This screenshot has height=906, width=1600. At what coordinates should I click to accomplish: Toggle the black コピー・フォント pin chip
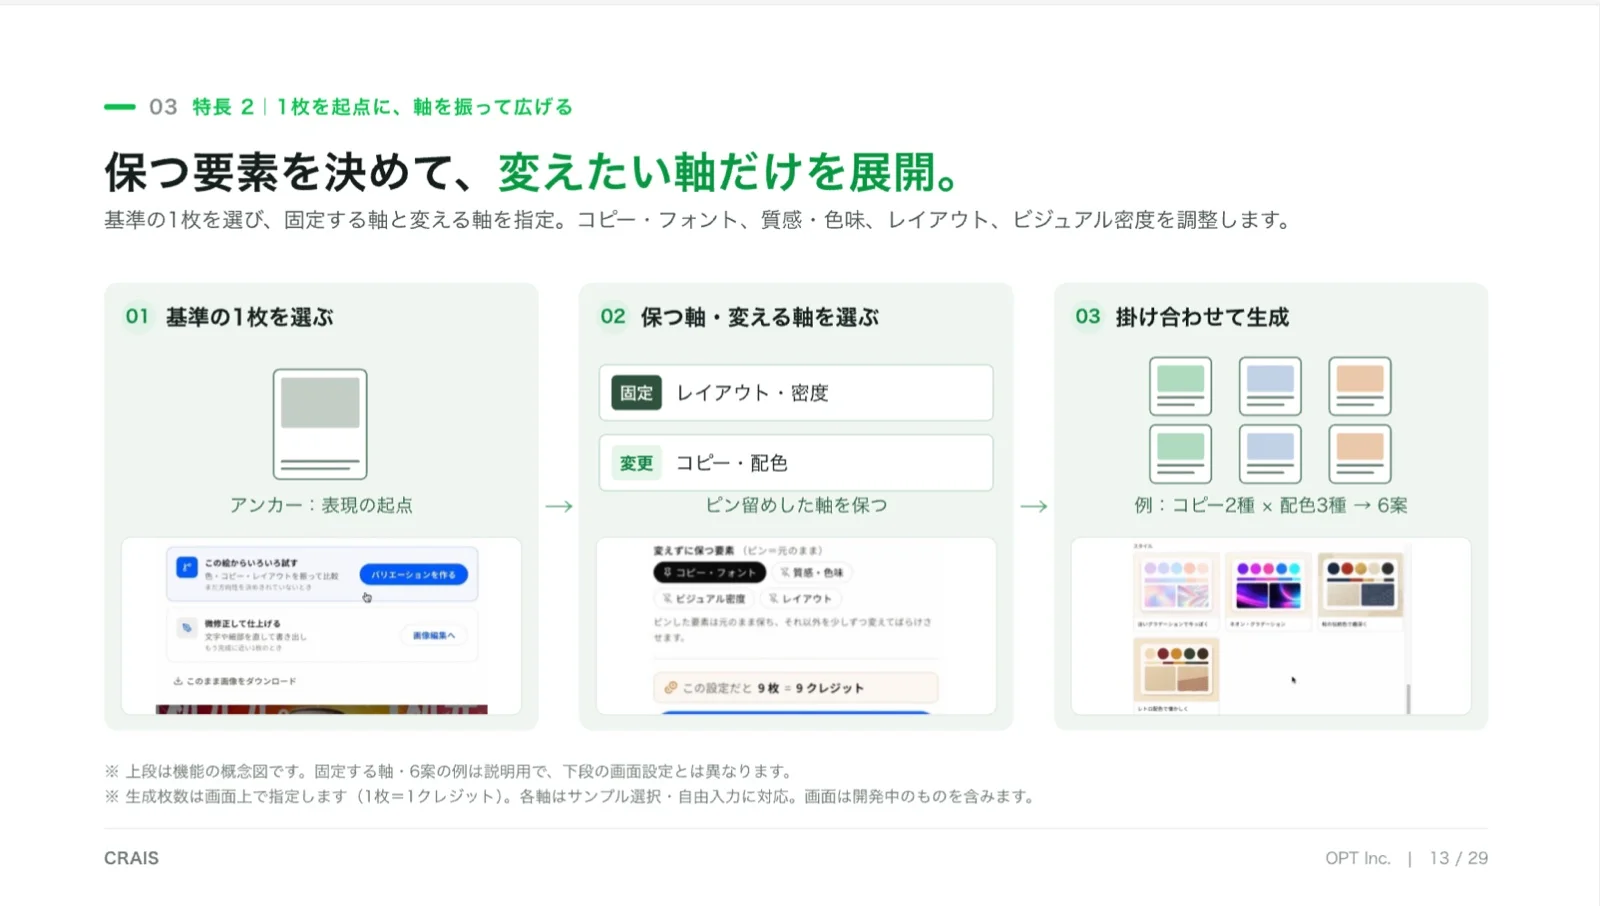tap(710, 572)
